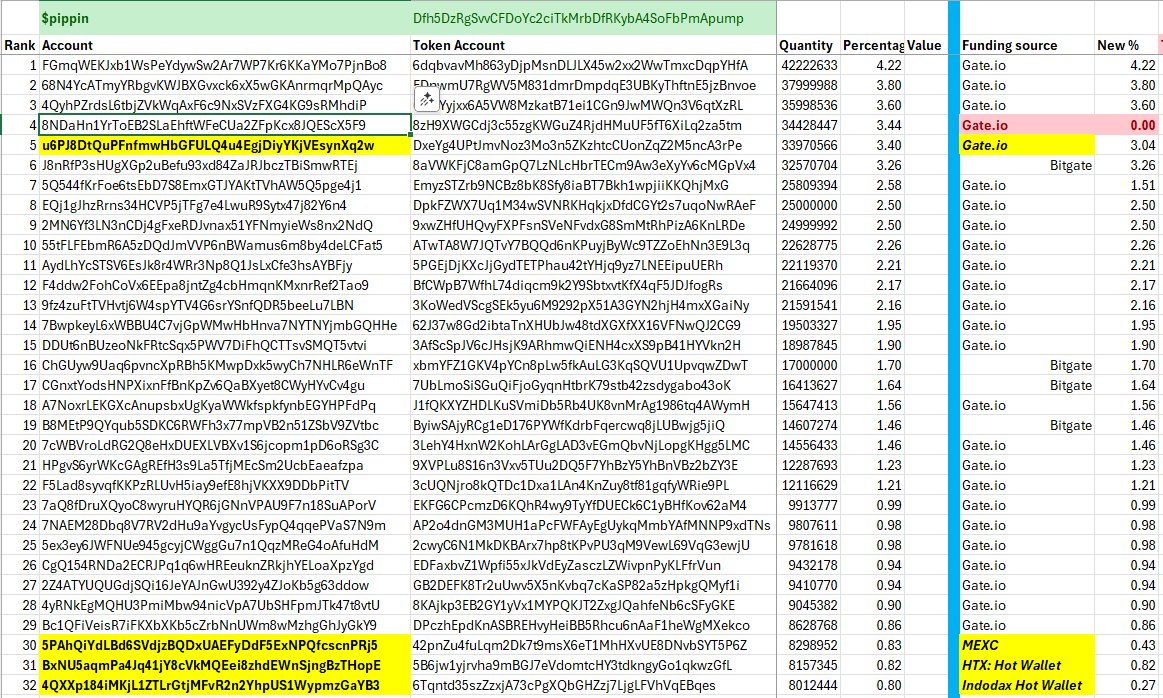Select account cell starting FGmqWEKJxb1

click(x=225, y=65)
